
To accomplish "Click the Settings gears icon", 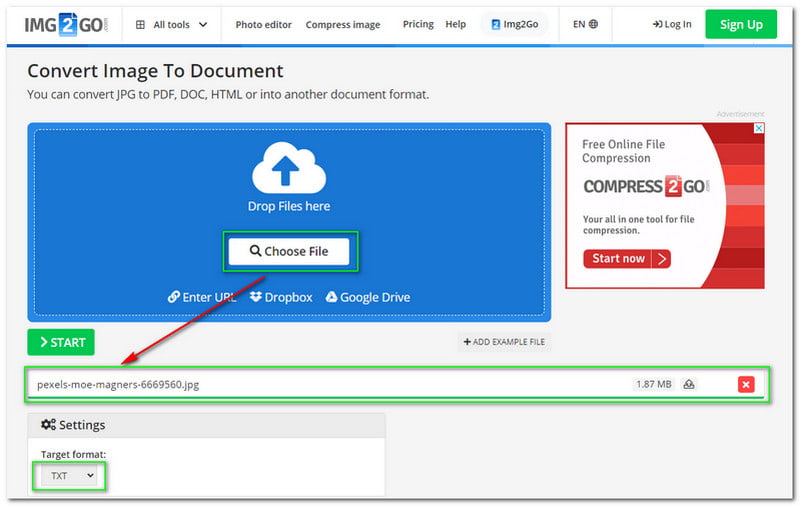I will click(48, 425).
